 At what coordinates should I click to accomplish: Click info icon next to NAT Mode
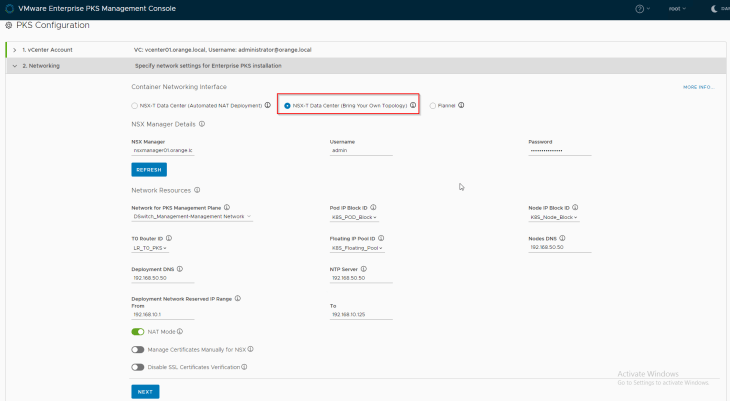[x=180, y=331]
